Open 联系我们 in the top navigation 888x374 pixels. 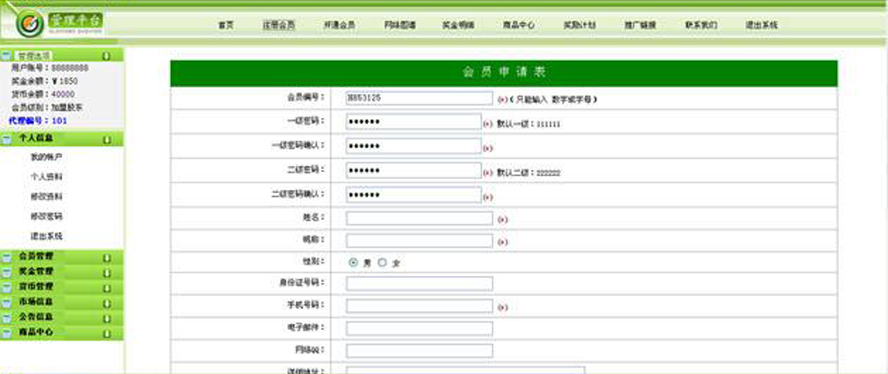[x=701, y=25]
